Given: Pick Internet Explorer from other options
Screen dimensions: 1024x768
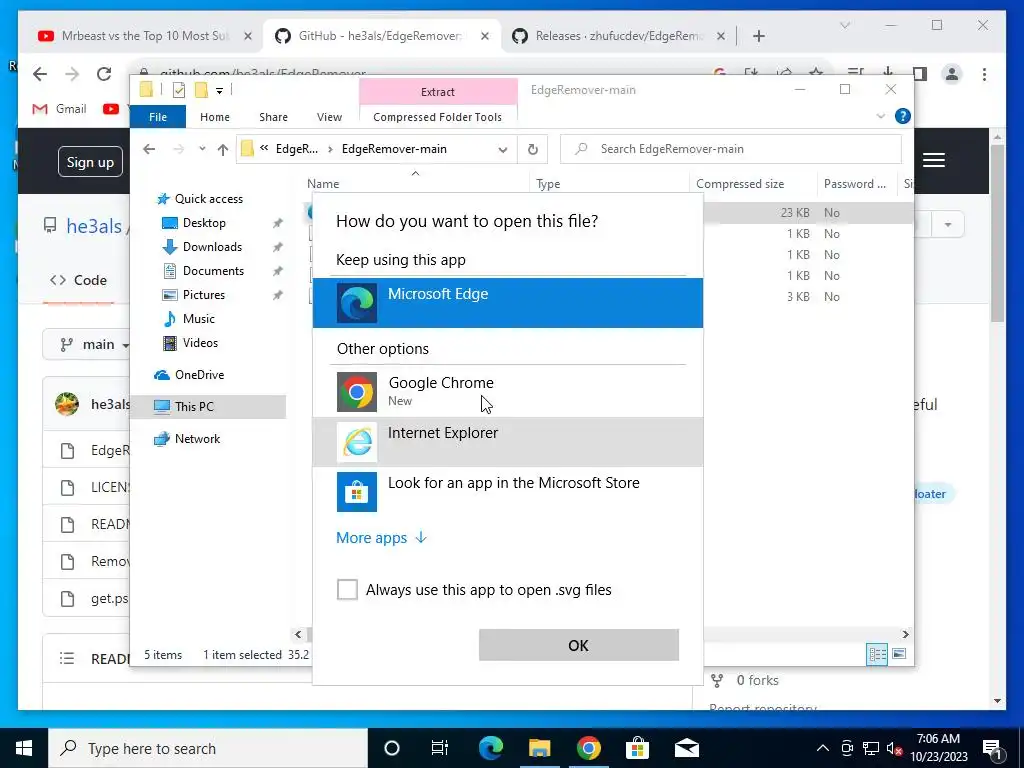Looking at the screenshot, I should (507, 441).
